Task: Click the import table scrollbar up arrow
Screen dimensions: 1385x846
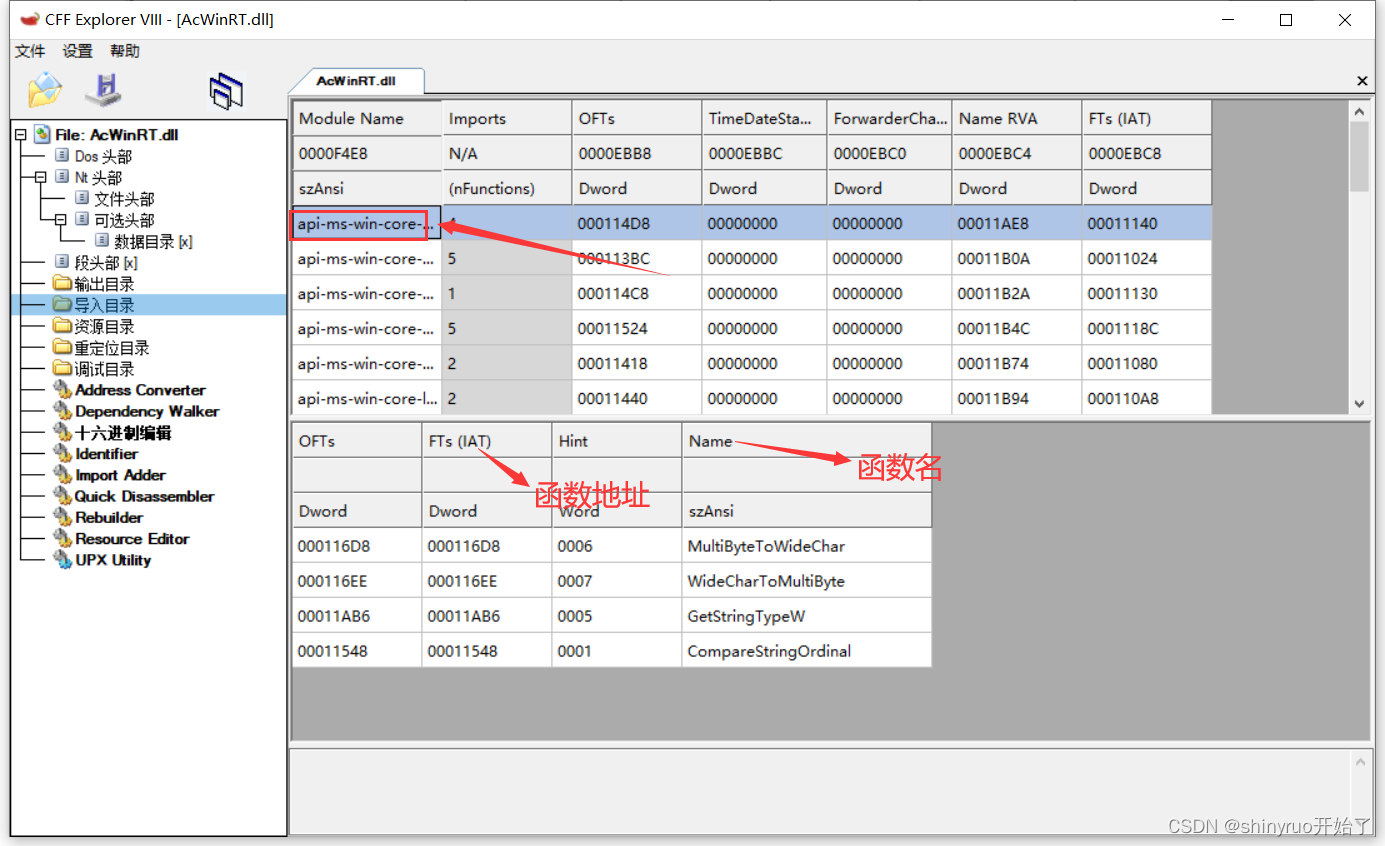Action: (x=1359, y=111)
